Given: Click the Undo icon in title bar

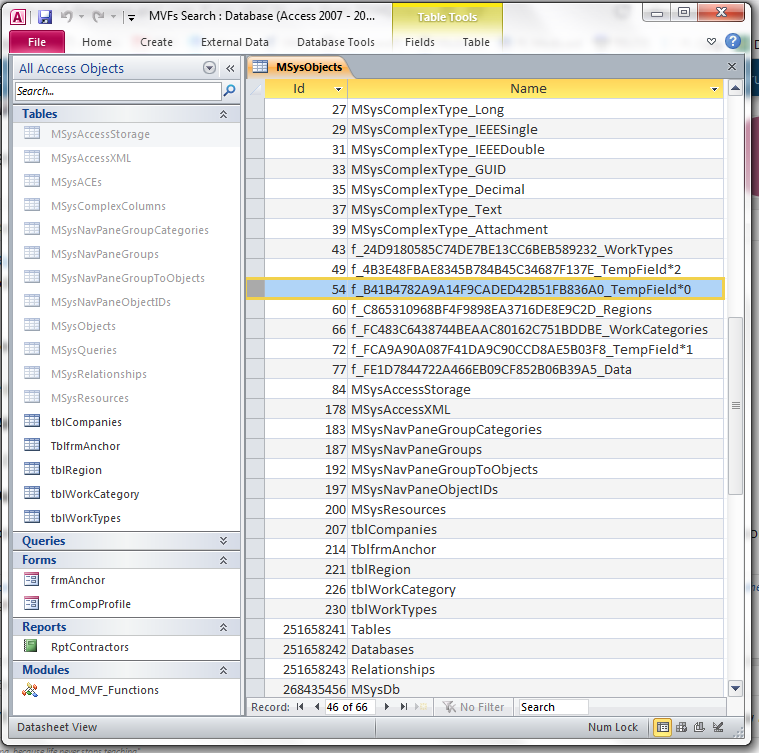Looking at the screenshot, I should click(66, 17).
